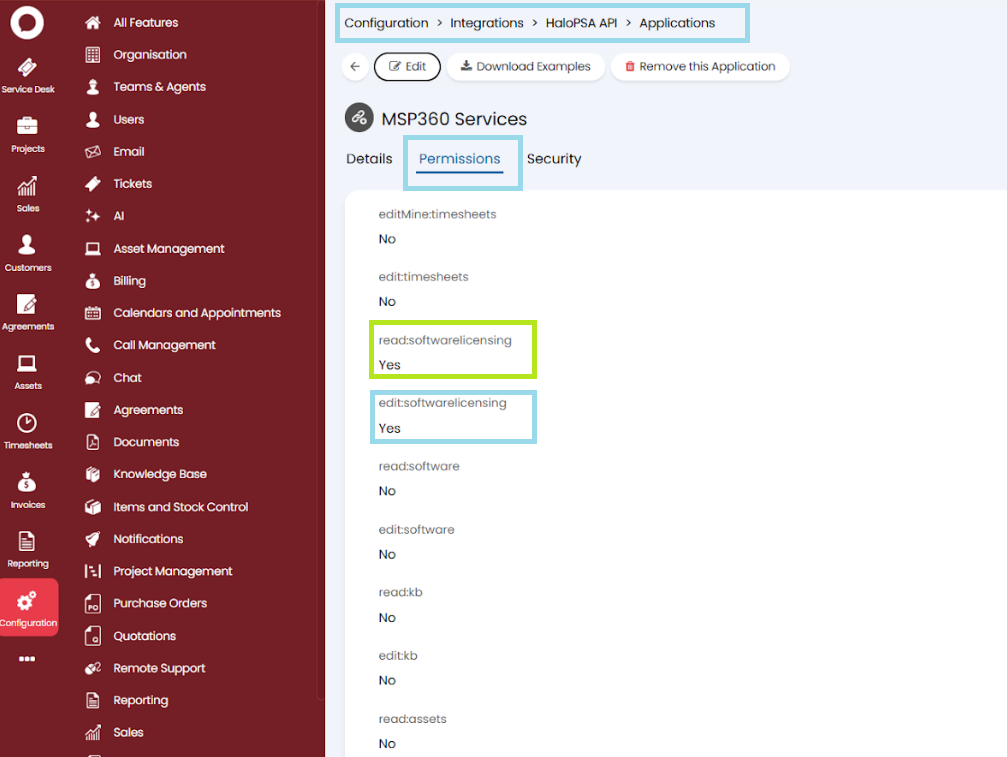Open Project Management configuration menu item
The height and width of the screenshot is (757, 1007).
pos(173,571)
